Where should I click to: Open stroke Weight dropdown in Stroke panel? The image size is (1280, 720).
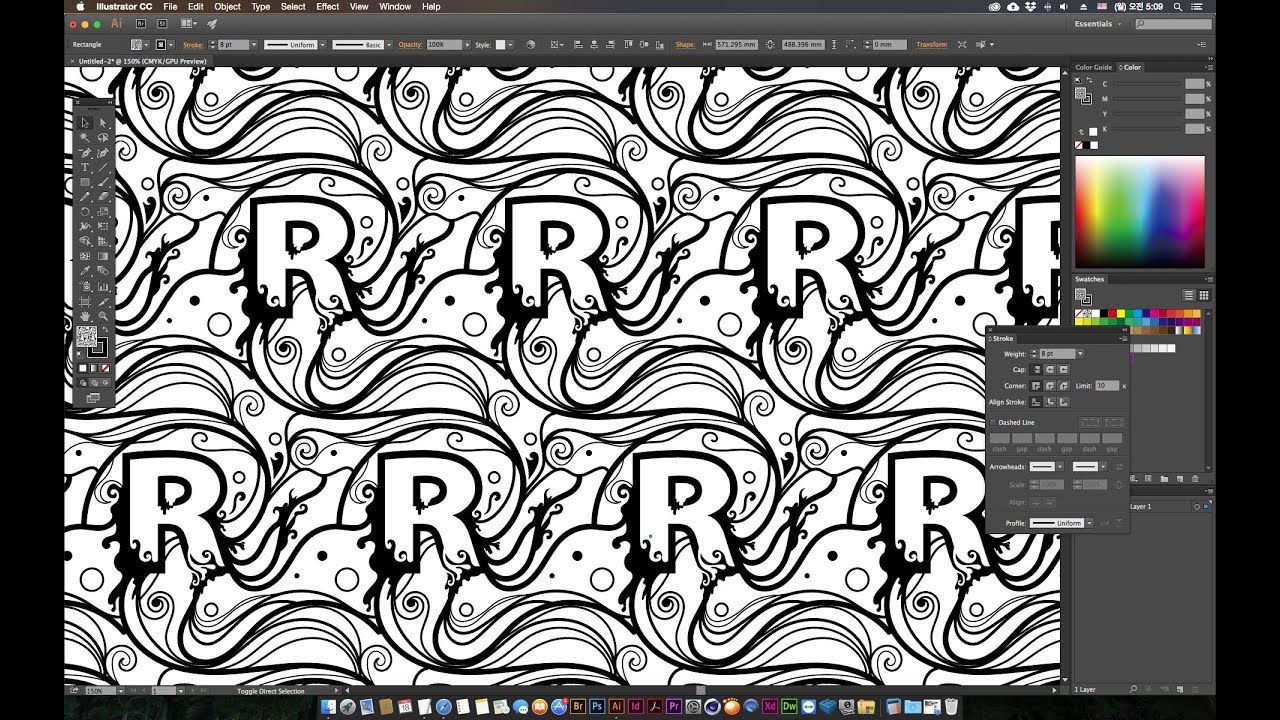[x=1080, y=354]
